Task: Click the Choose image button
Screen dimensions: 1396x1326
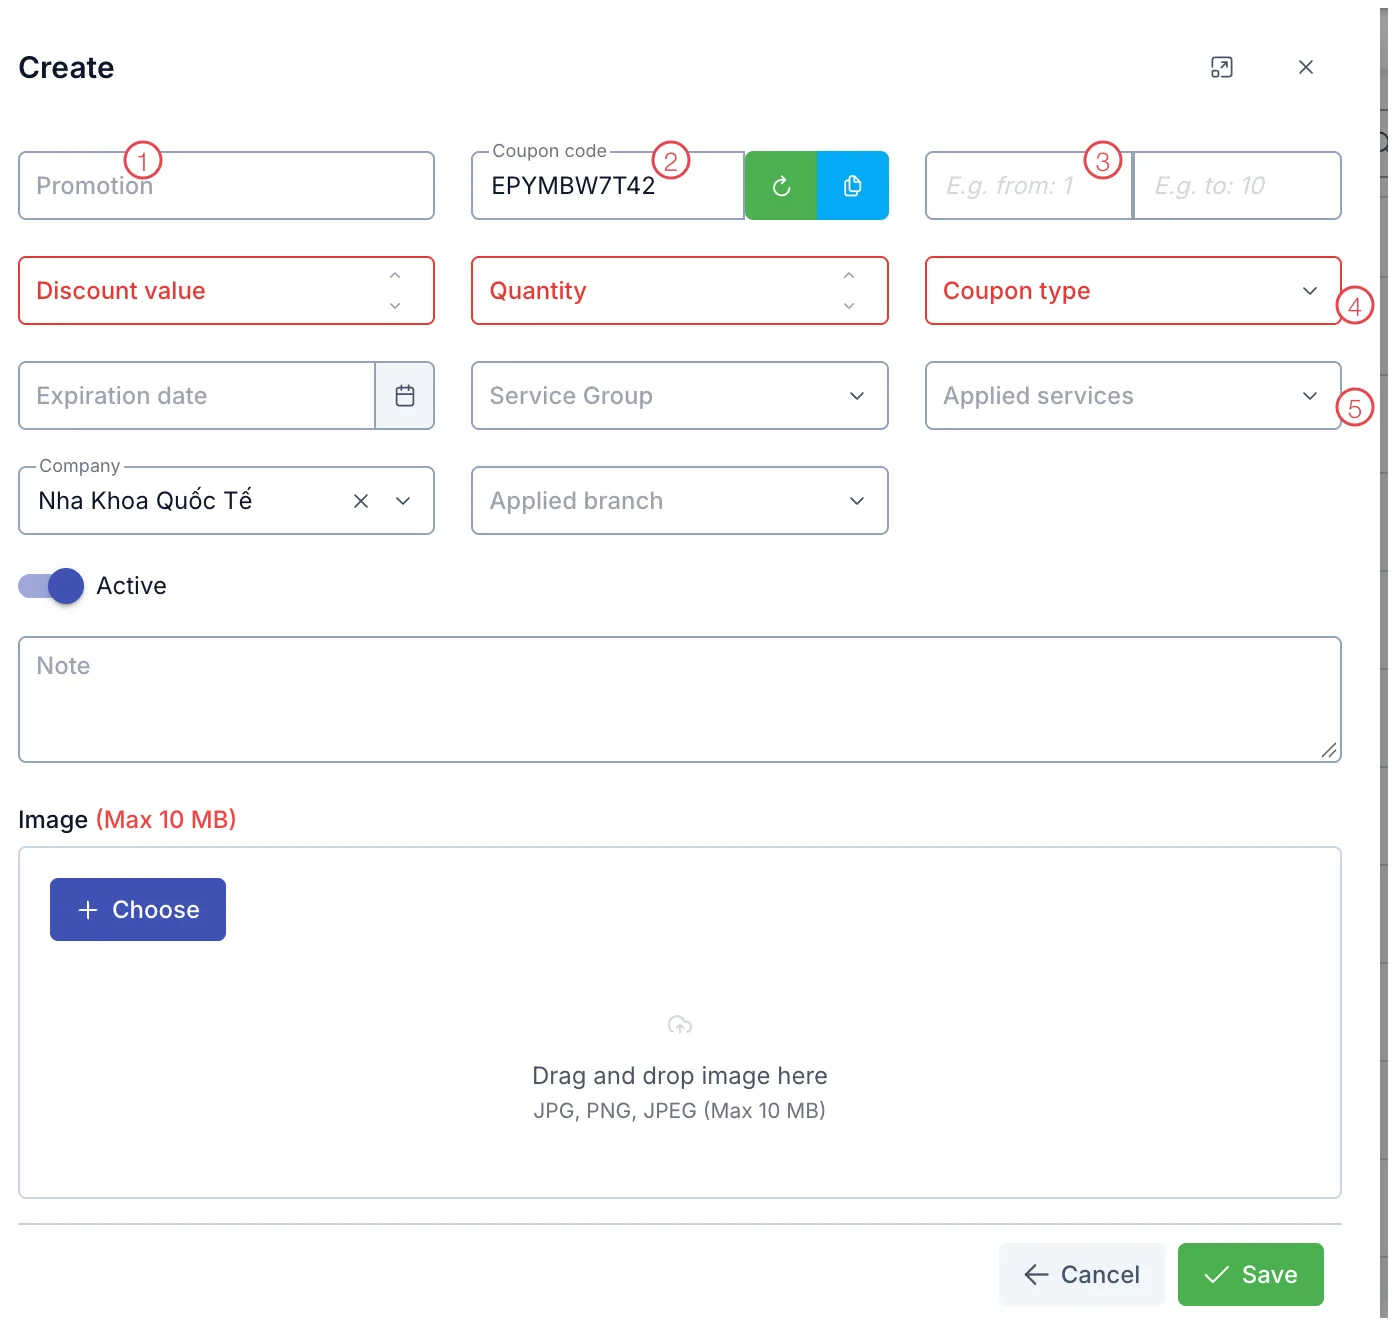Action: click(138, 910)
